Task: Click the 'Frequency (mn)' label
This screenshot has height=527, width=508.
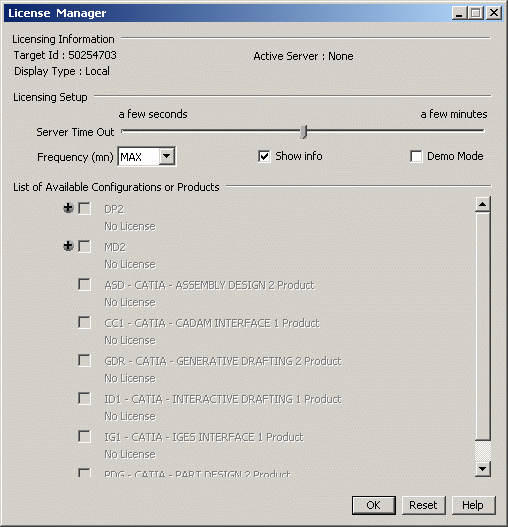Action: click(x=75, y=157)
